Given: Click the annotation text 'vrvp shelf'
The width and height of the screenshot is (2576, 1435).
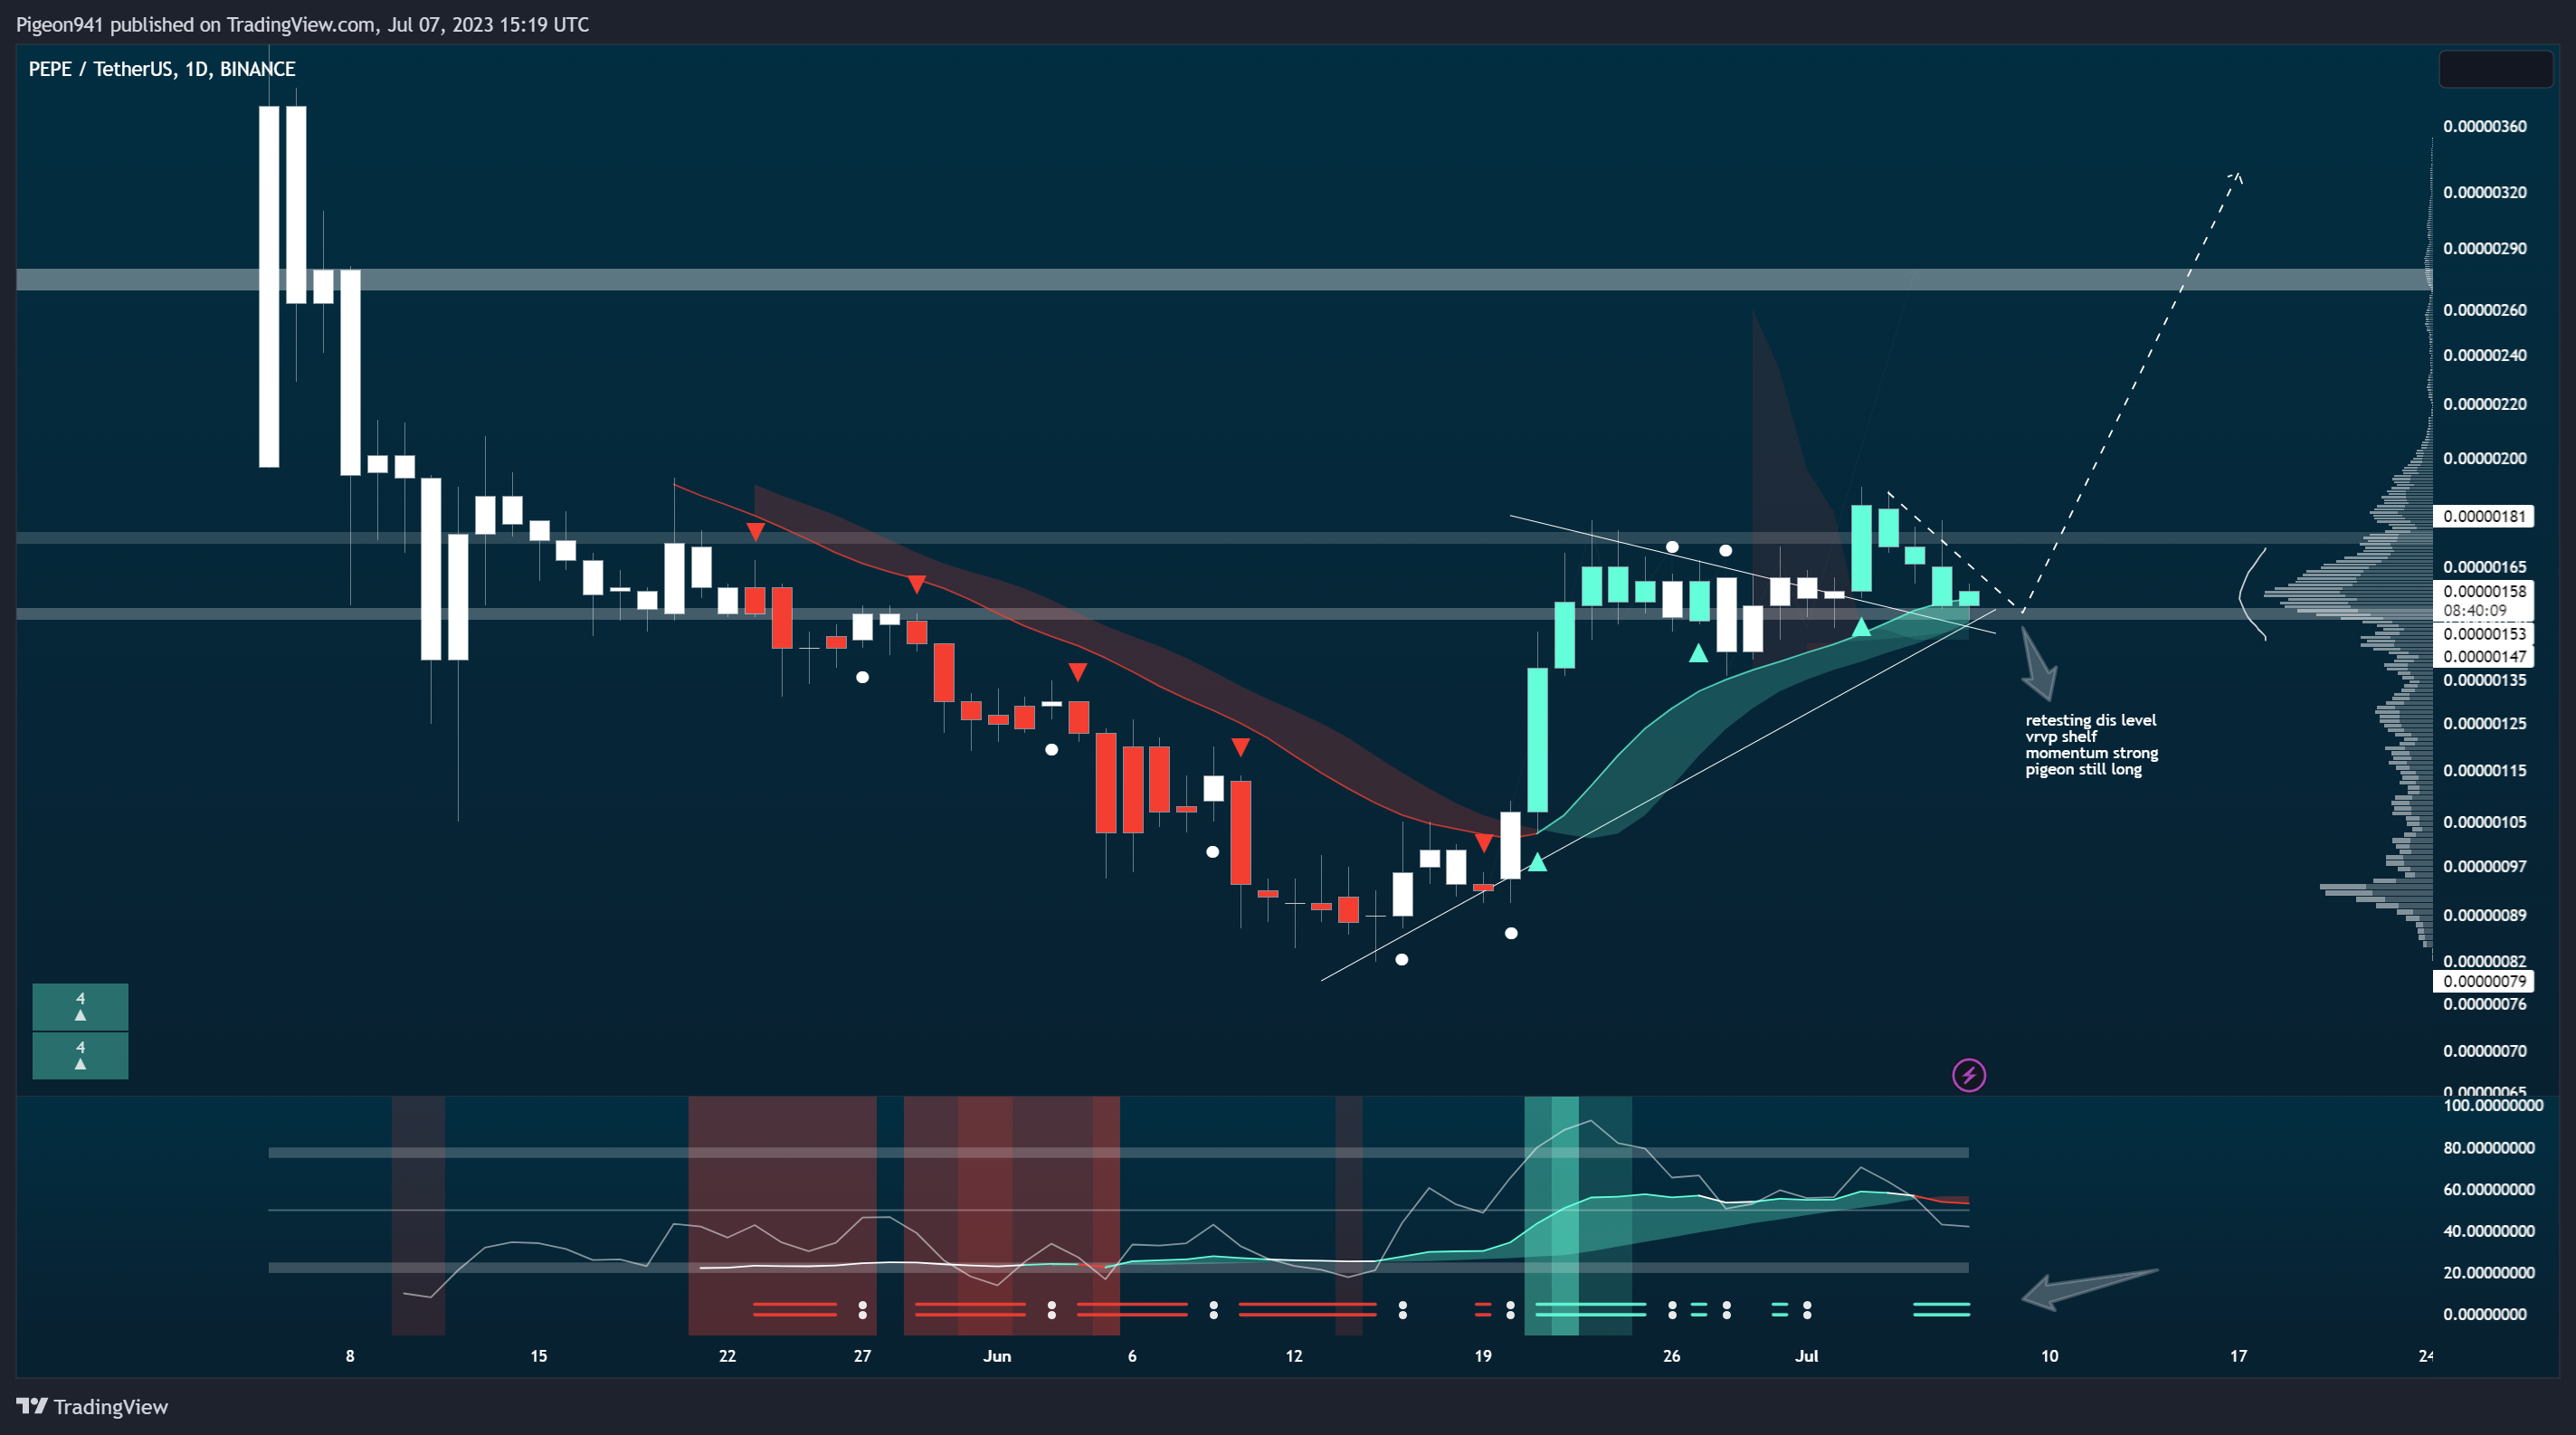Looking at the screenshot, I should [2061, 736].
